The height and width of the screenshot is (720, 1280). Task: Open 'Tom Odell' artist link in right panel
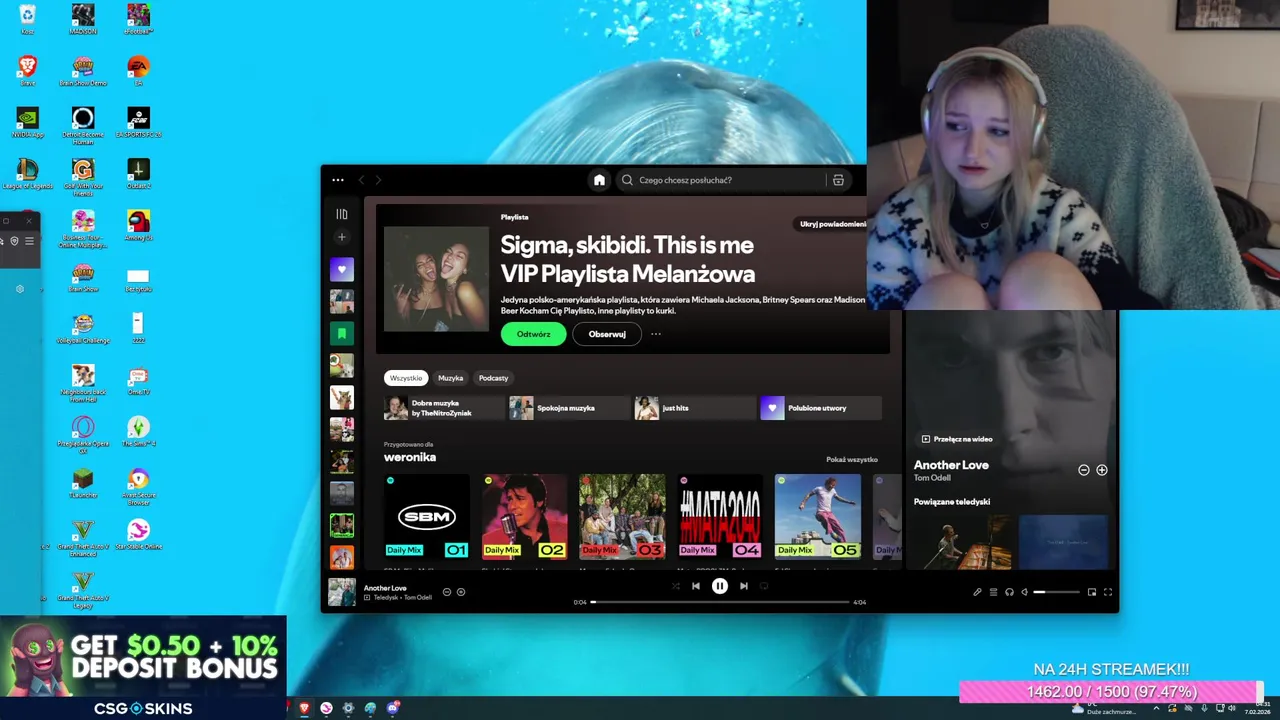[932, 478]
